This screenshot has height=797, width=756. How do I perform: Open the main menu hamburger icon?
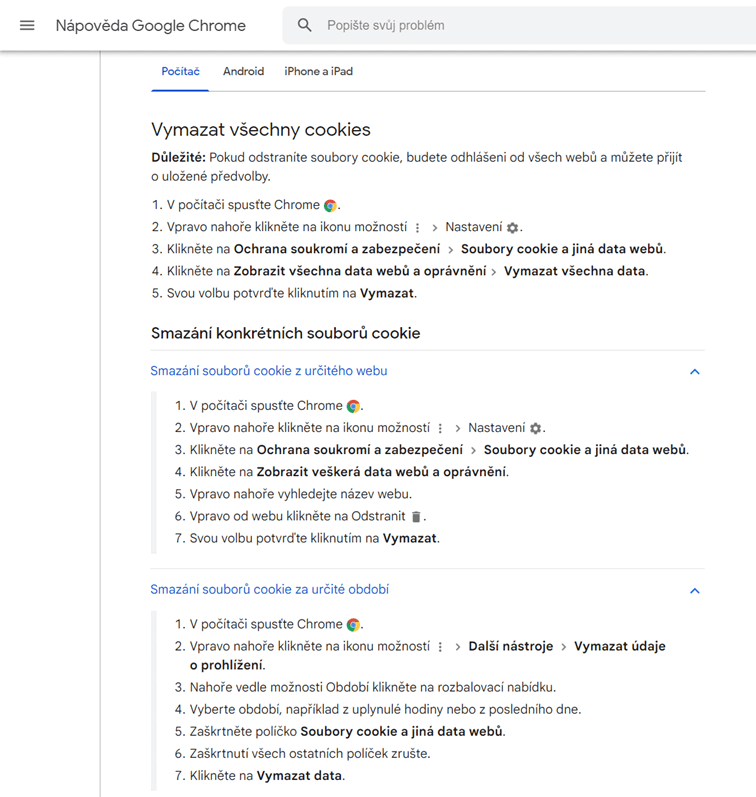pyautogui.click(x=27, y=25)
